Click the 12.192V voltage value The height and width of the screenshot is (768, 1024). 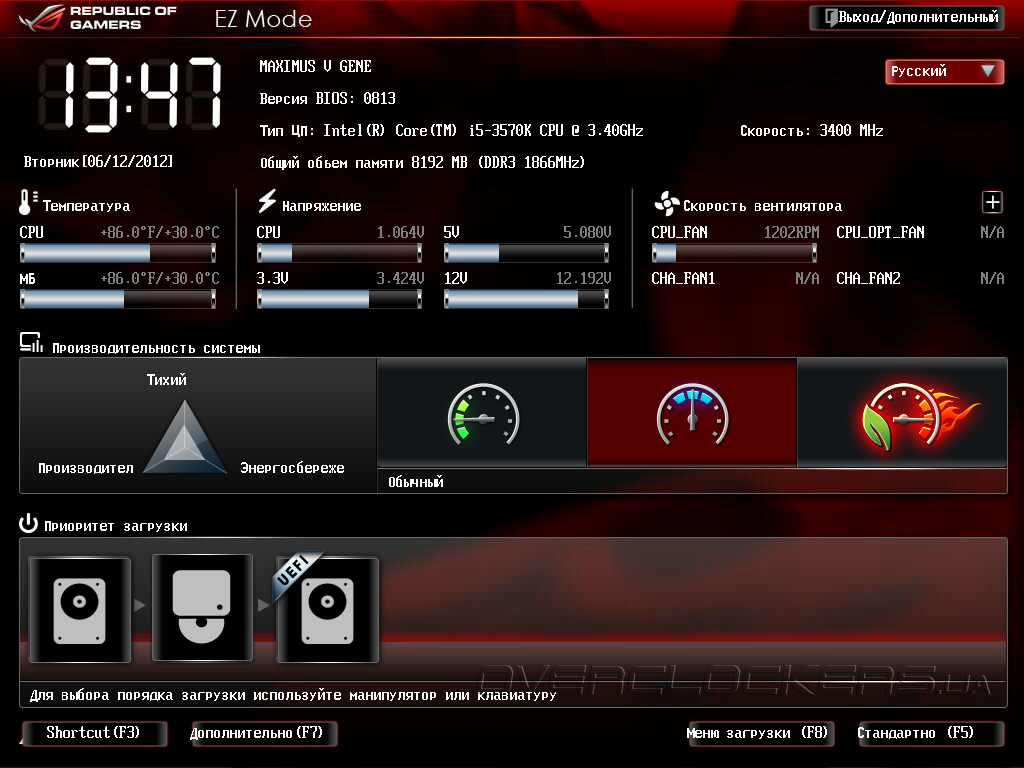point(583,279)
